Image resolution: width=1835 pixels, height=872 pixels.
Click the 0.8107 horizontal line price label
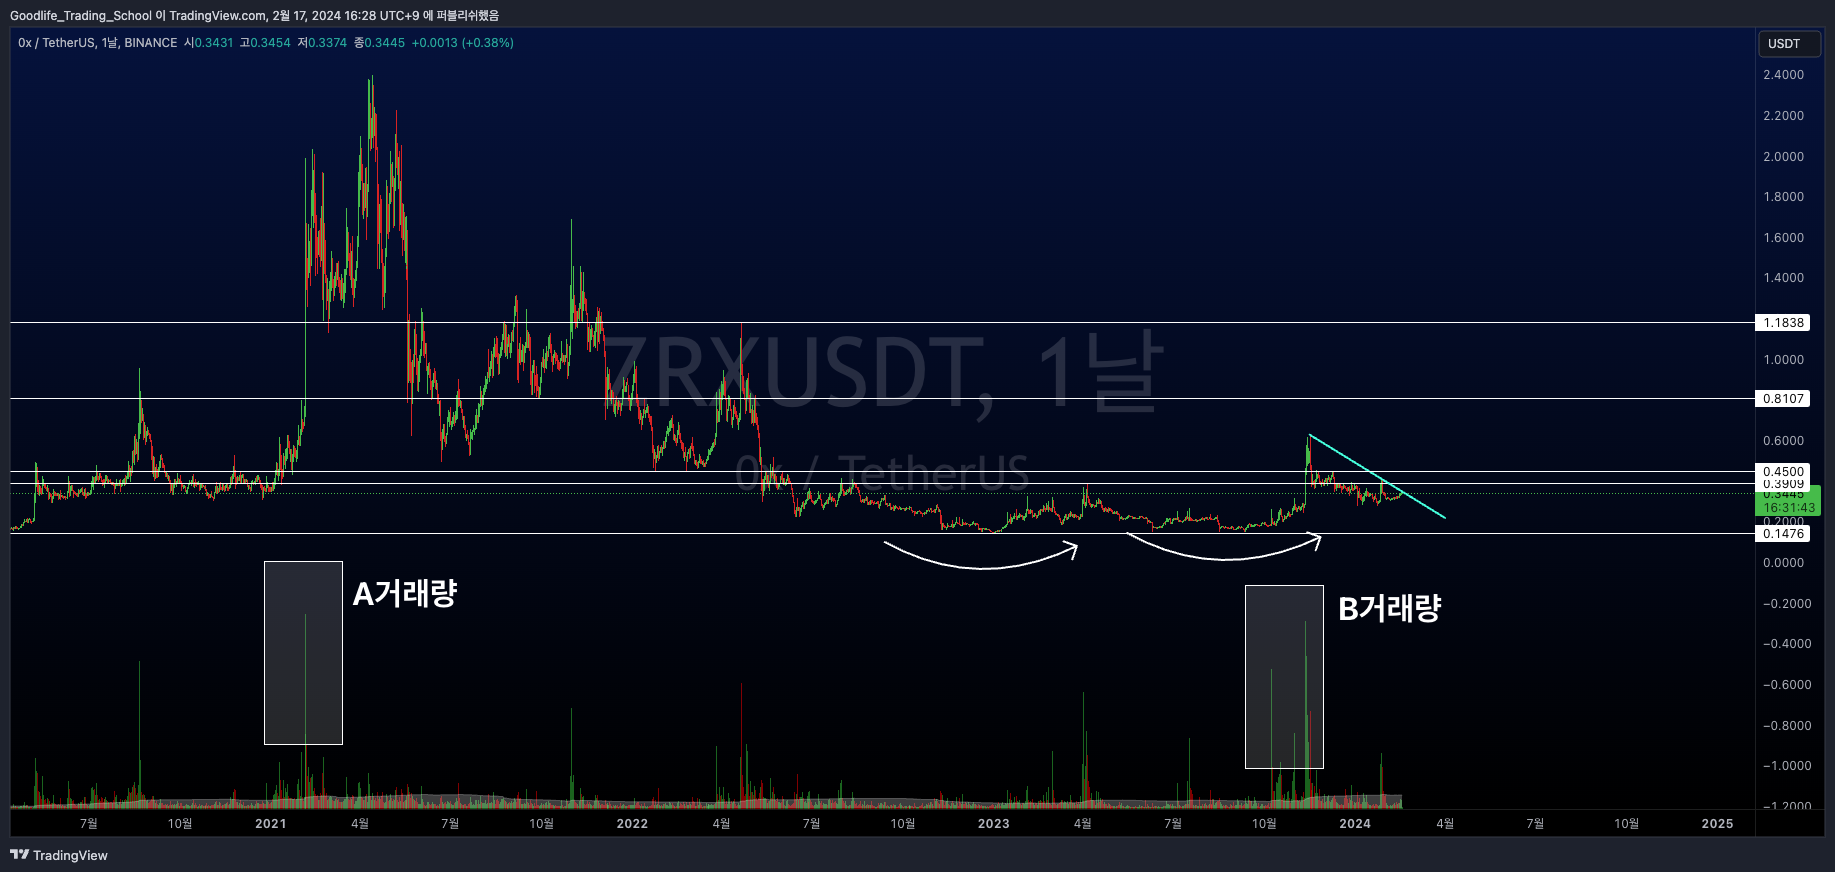click(x=1783, y=399)
